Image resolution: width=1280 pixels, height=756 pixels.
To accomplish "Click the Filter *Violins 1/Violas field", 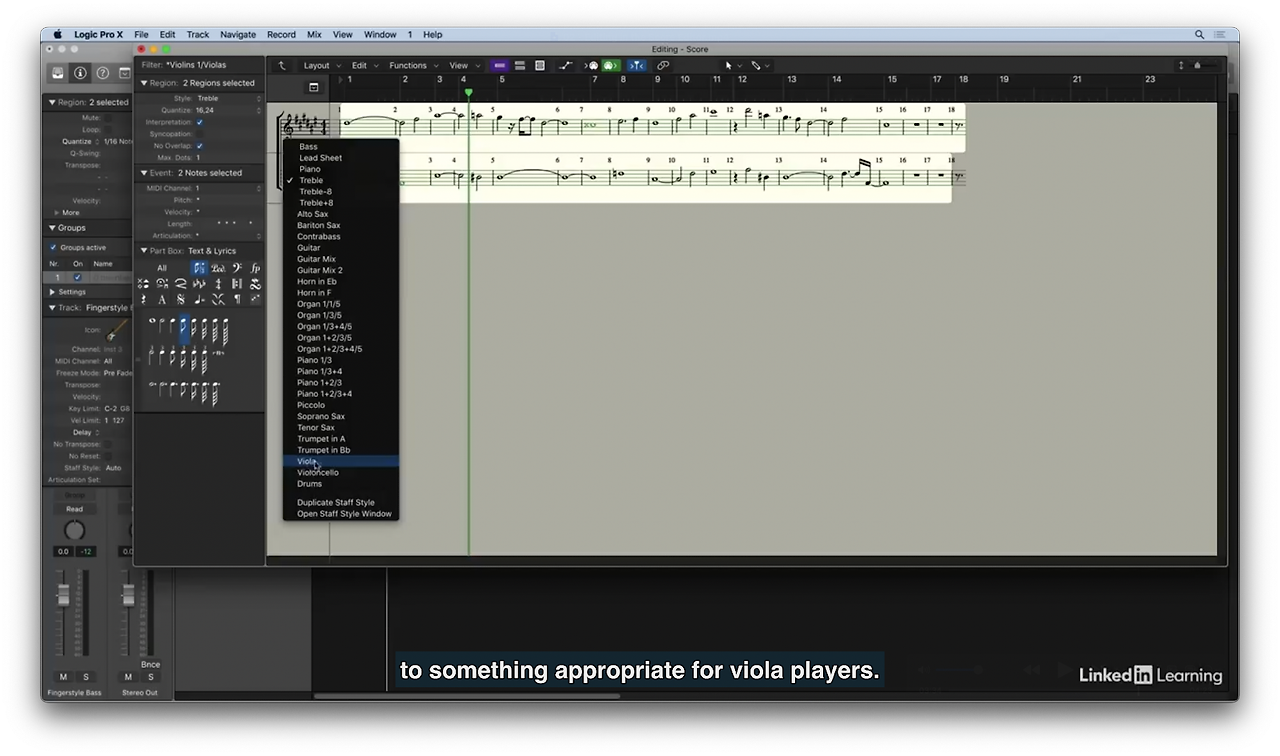I will pyautogui.click(x=199, y=65).
